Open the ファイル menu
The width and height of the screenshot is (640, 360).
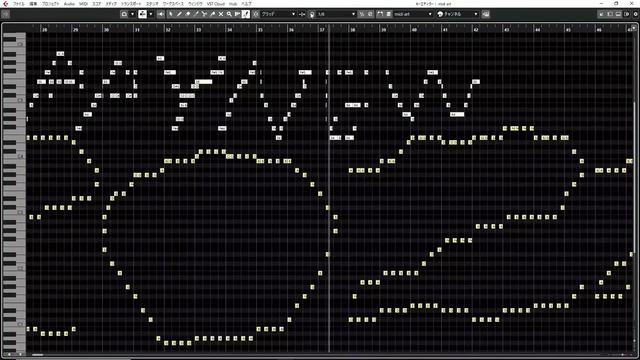coord(19,4)
